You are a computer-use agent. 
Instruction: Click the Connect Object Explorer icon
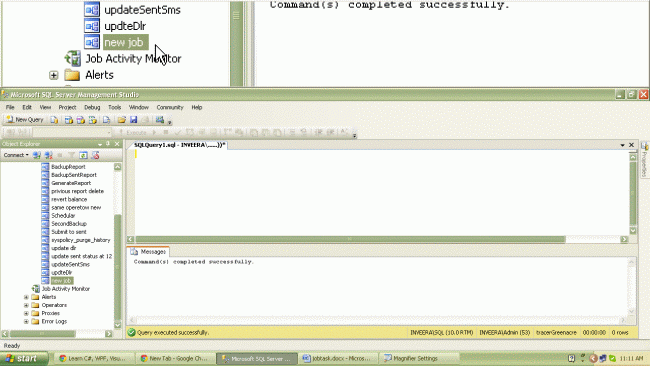[37, 155]
